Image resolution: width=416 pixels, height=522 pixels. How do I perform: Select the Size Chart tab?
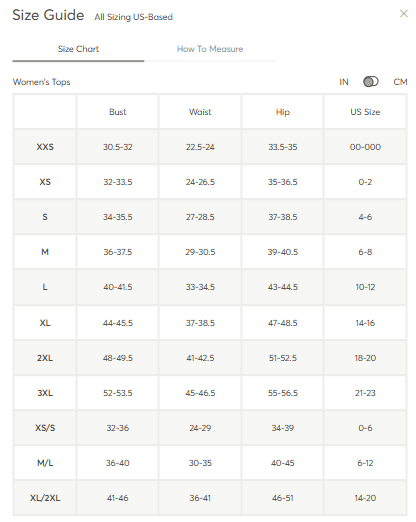coord(78,49)
